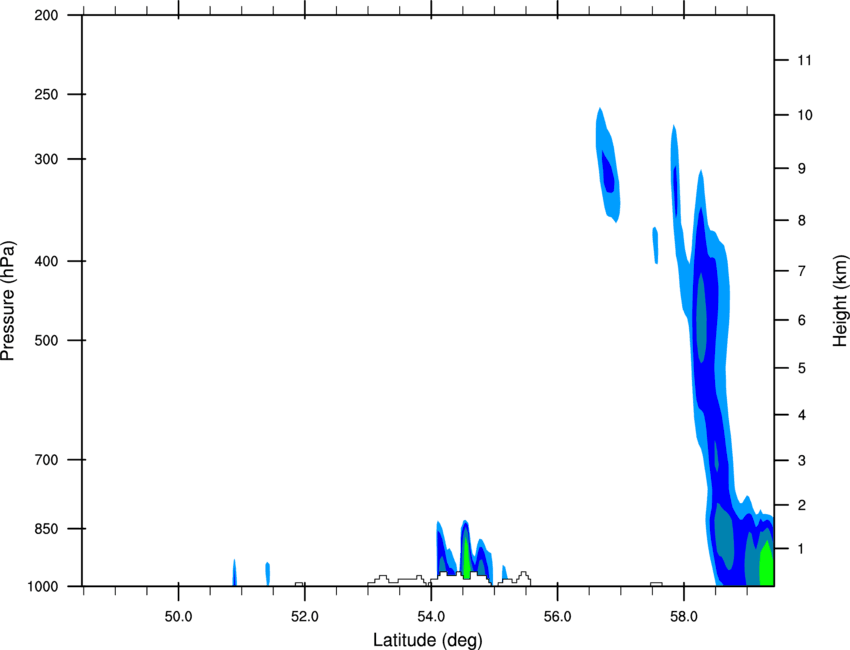Select the 850 pressure tick label
Image resolution: width=850 pixels, height=650 pixels.
(x=46, y=529)
